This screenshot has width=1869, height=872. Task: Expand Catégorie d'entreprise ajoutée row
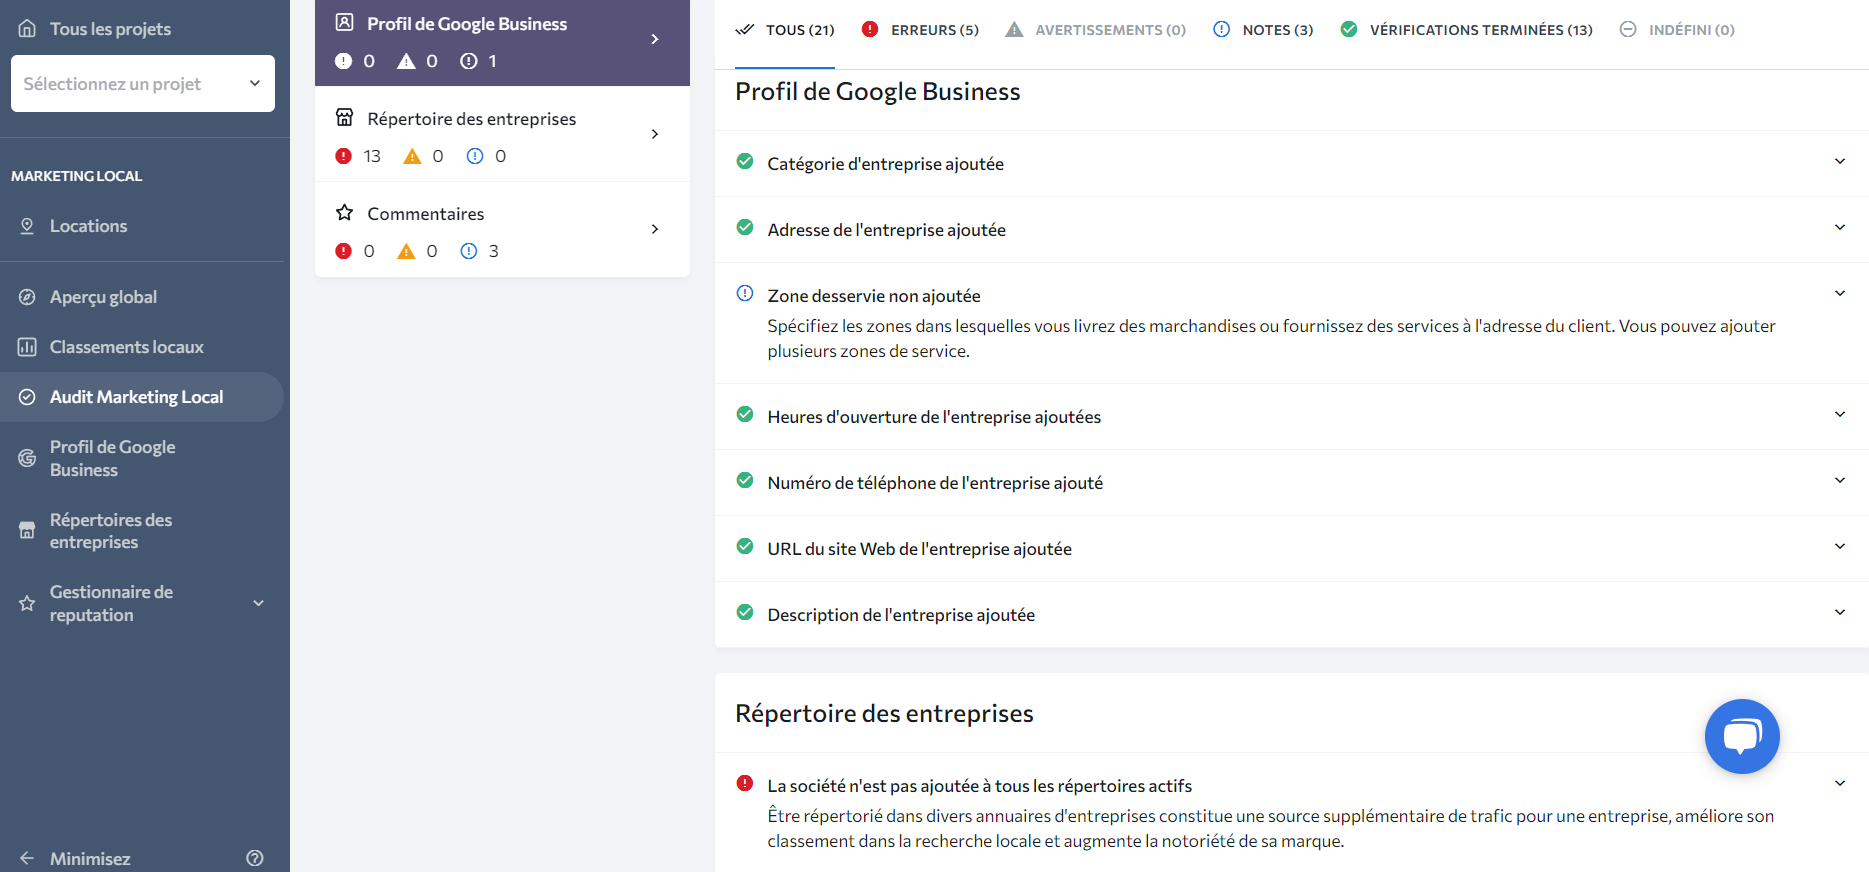[1839, 162]
